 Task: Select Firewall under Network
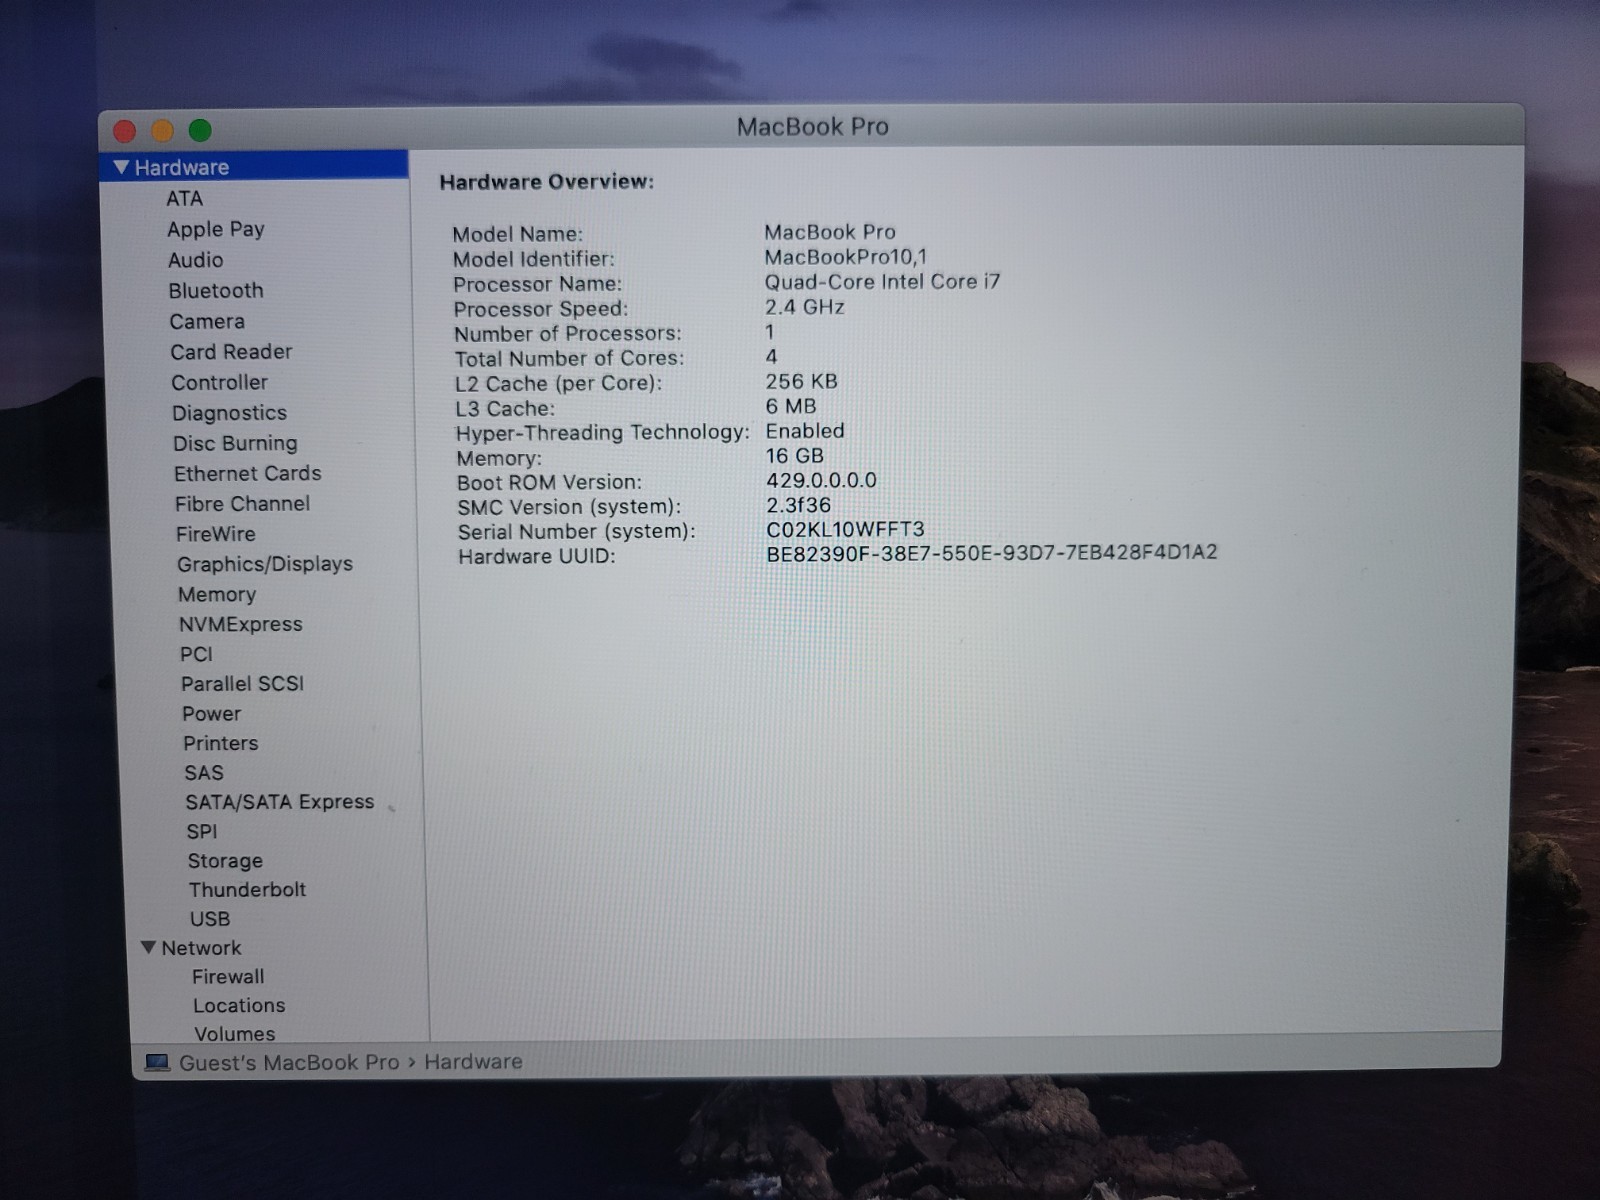(228, 977)
